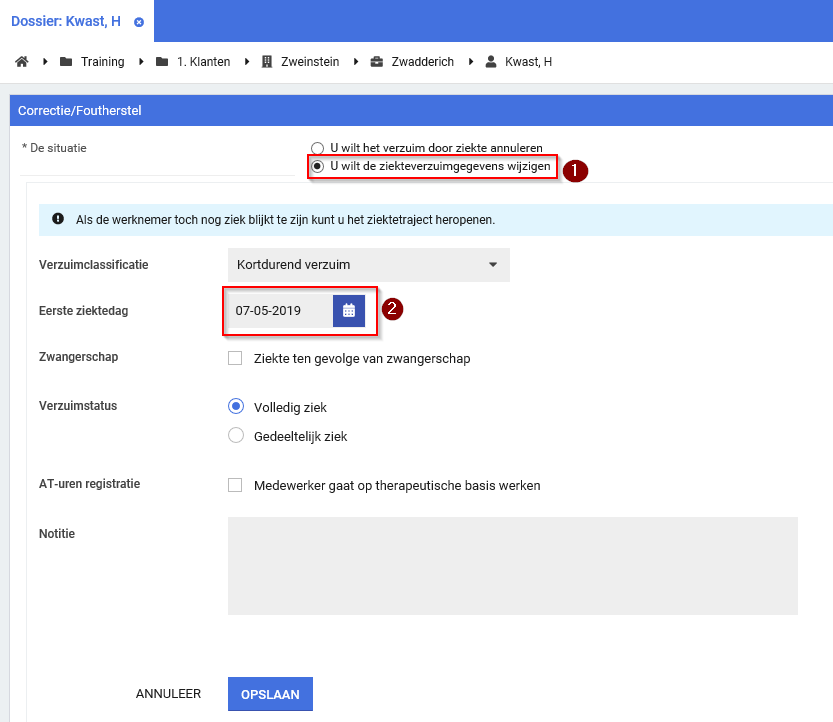Click the info icon in blue notice
Image resolution: width=833 pixels, height=722 pixels.
[x=58, y=219]
